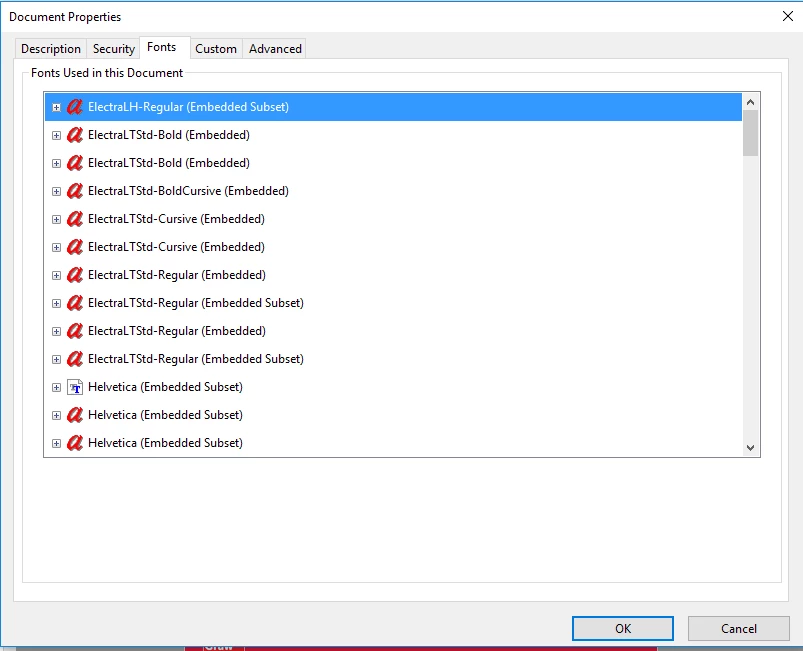Click the font list scroll down arrow
The width and height of the screenshot is (803, 651).
tap(750, 448)
